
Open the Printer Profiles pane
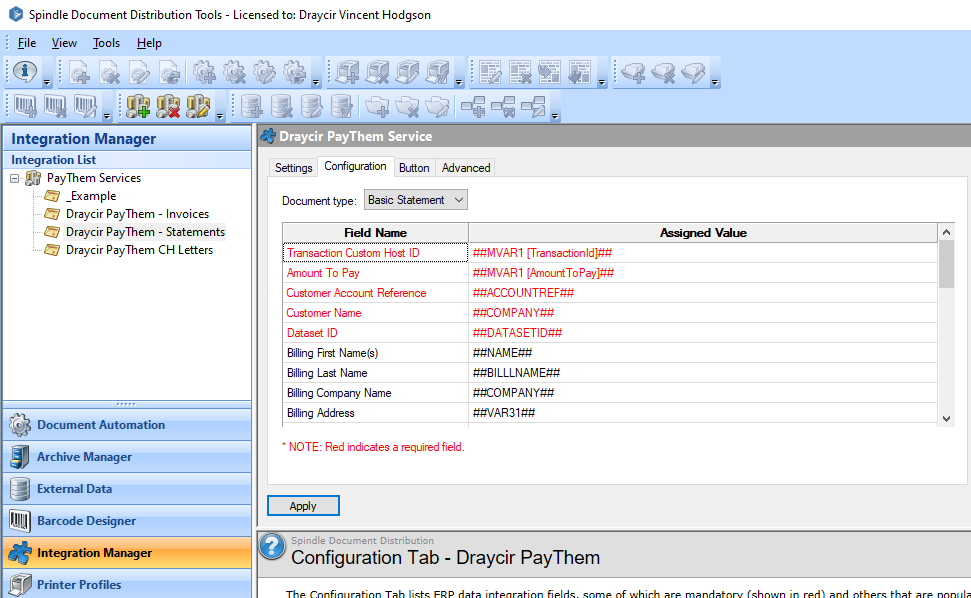coord(127,584)
